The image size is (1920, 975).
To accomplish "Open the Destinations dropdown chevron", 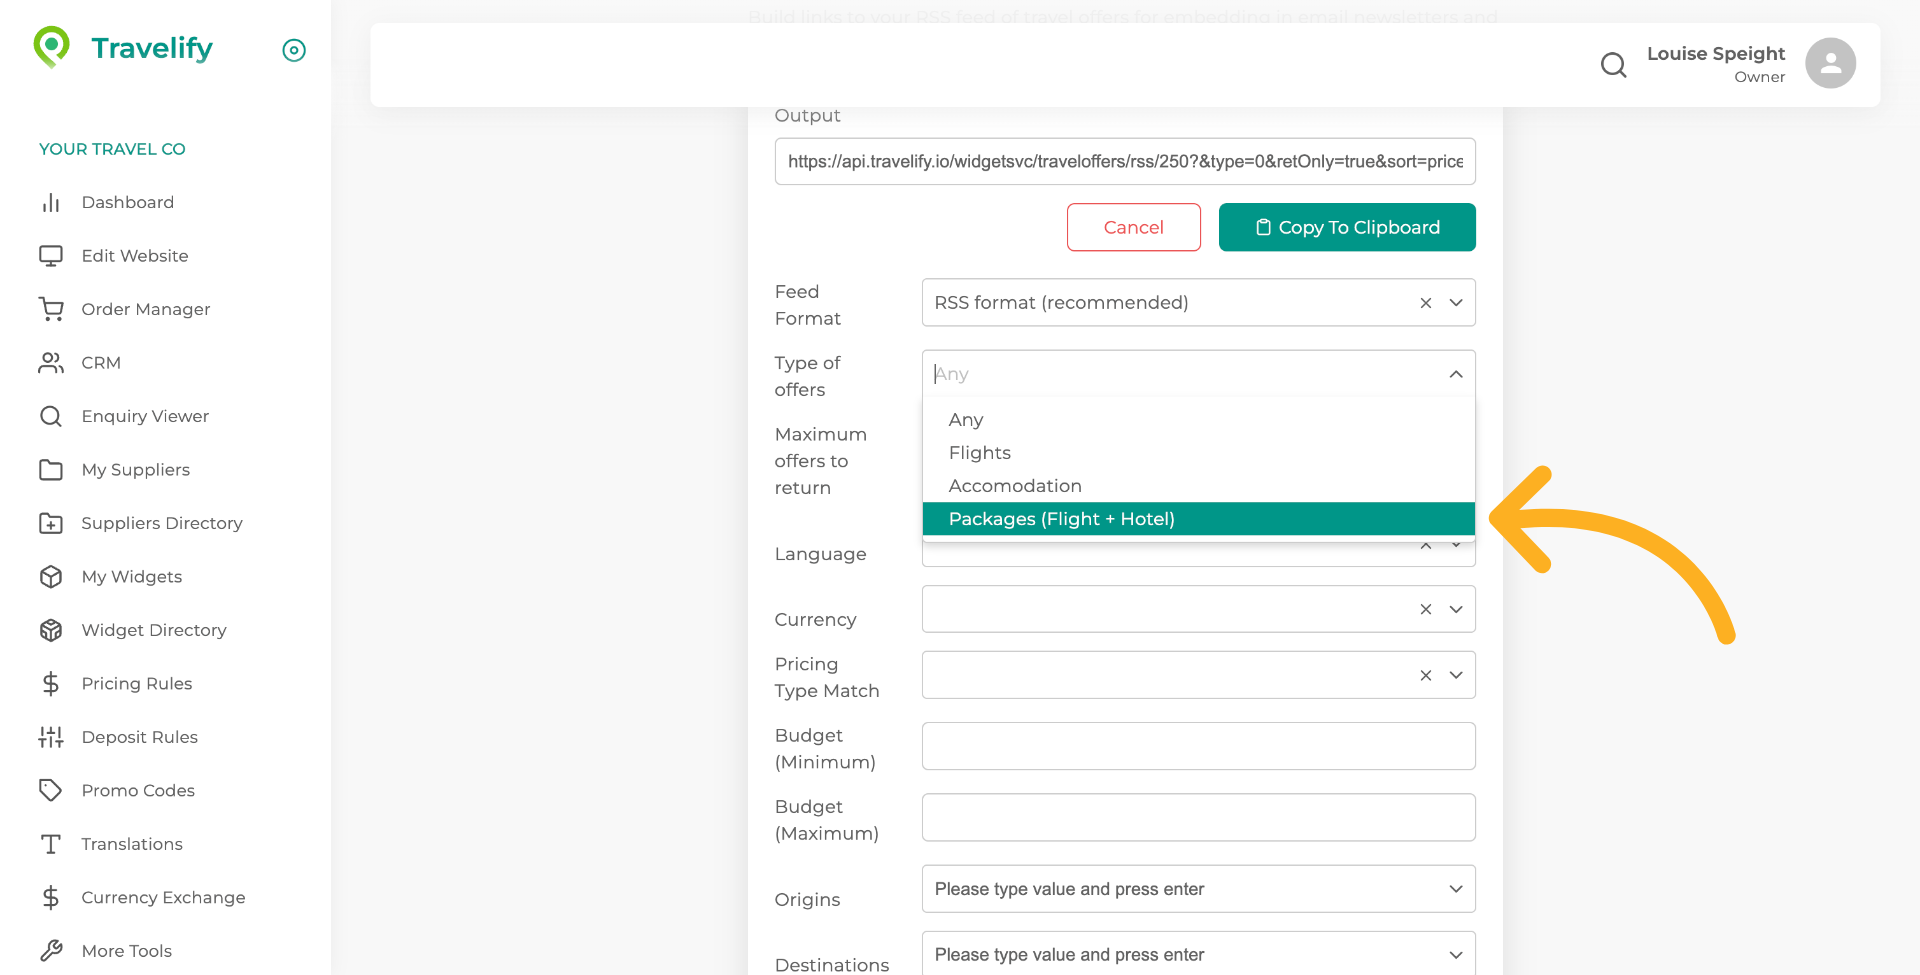I will (x=1456, y=954).
